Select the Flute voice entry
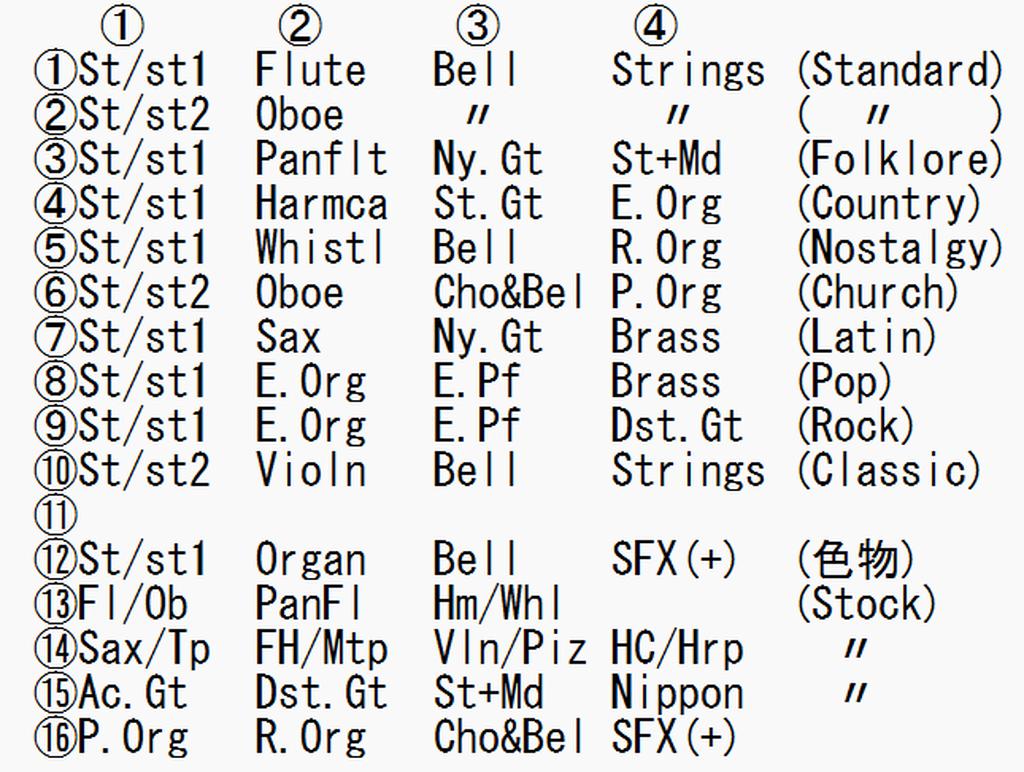 tap(310, 70)
